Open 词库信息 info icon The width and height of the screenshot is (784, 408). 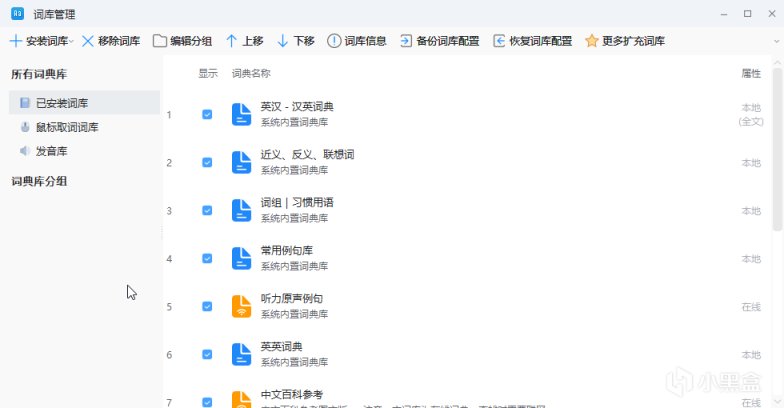334,41
